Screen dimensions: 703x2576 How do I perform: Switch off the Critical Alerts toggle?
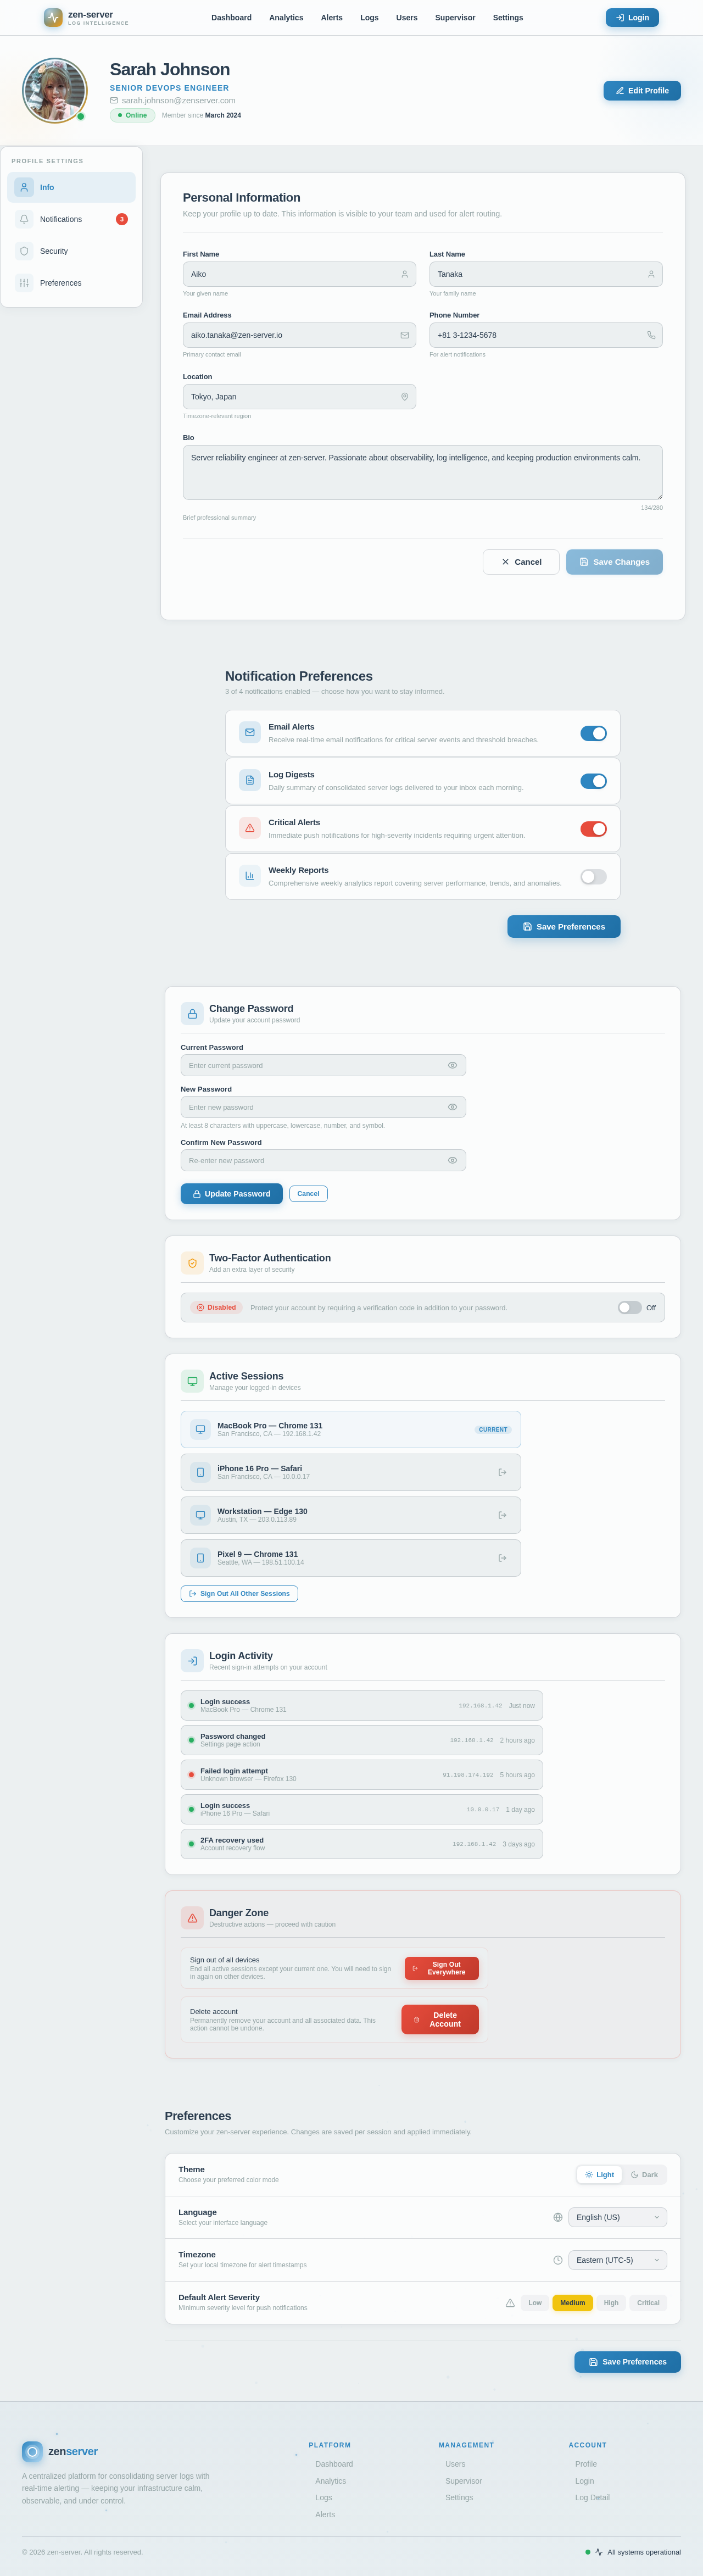[593, 829]
